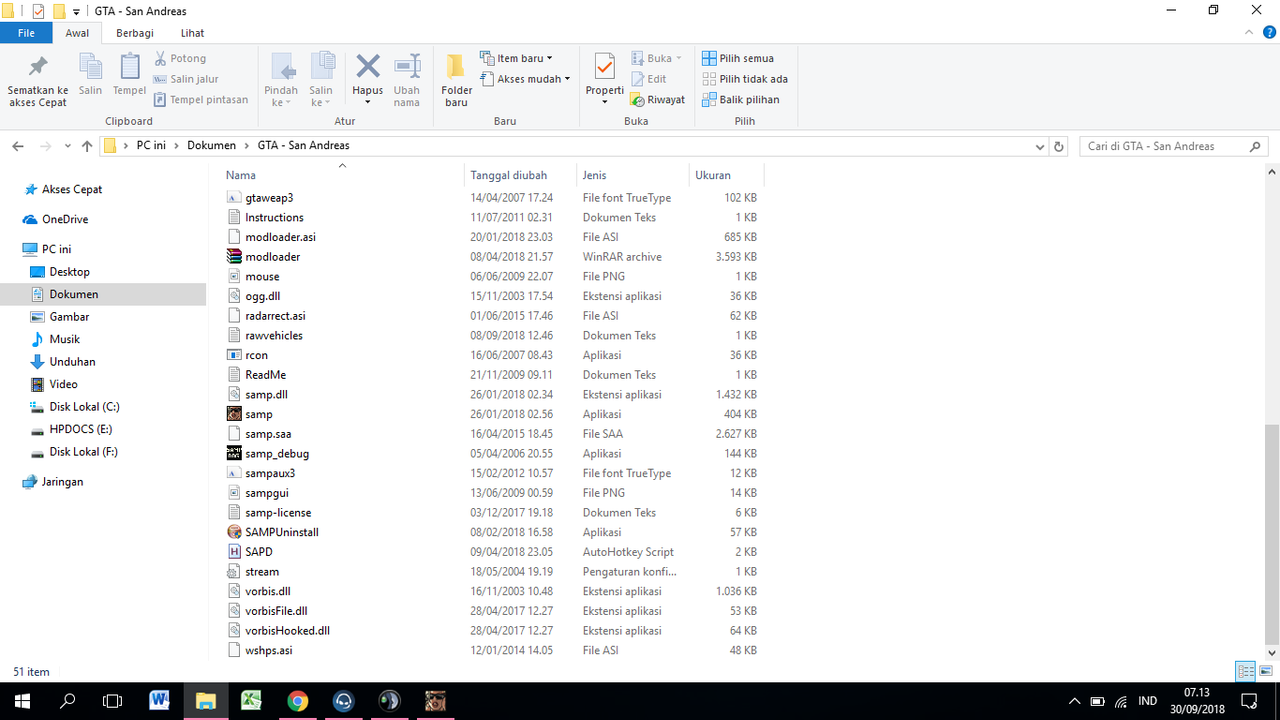Select the file named wshps.asi
1280x720 pixels.
pos(268,651)
